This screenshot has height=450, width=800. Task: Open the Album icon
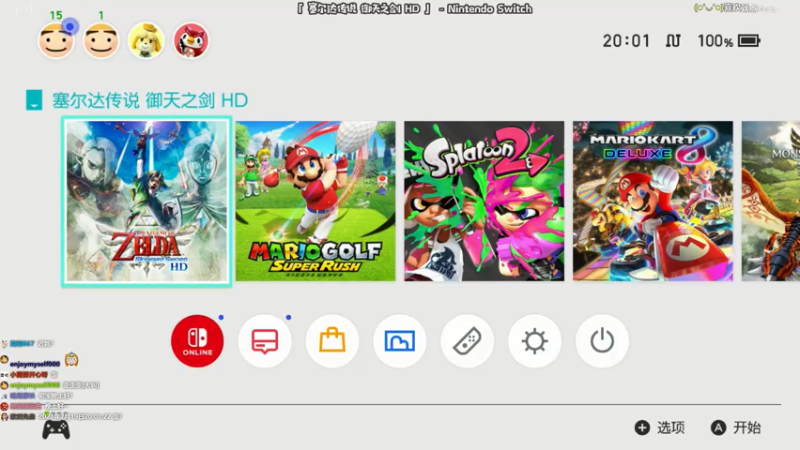pos(399,341)
